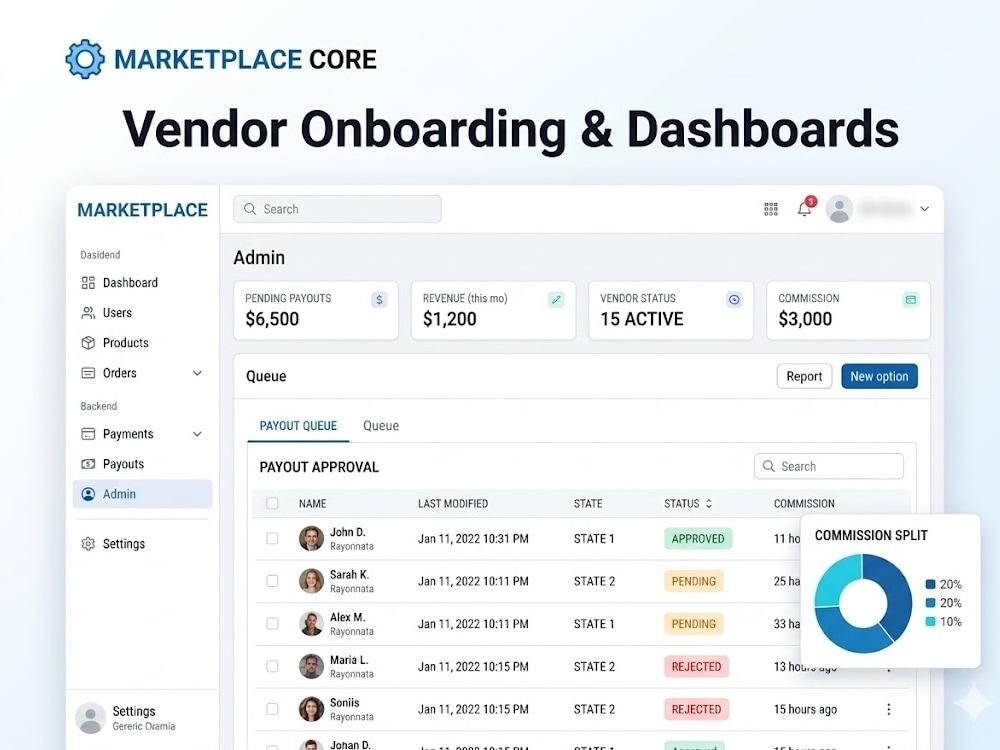The width and height of the screenshot is (1000, 750).
Task: Click the APPROVED status badge for John D.
Action: click(x=698, y=539)
